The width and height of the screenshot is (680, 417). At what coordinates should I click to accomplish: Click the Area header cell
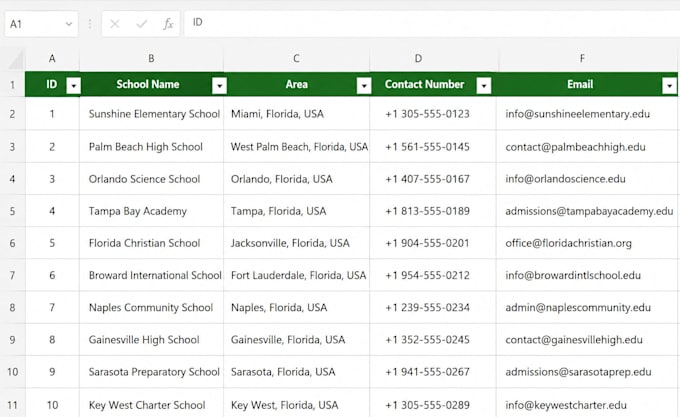(297, 85)
